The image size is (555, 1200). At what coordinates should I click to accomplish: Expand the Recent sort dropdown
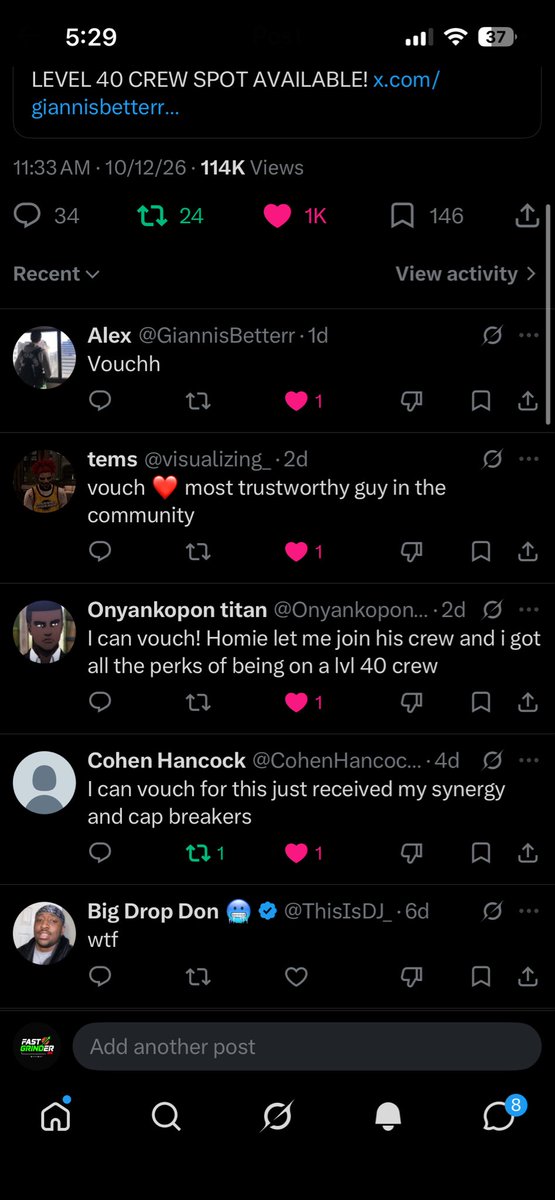click(x=56, y=274)
